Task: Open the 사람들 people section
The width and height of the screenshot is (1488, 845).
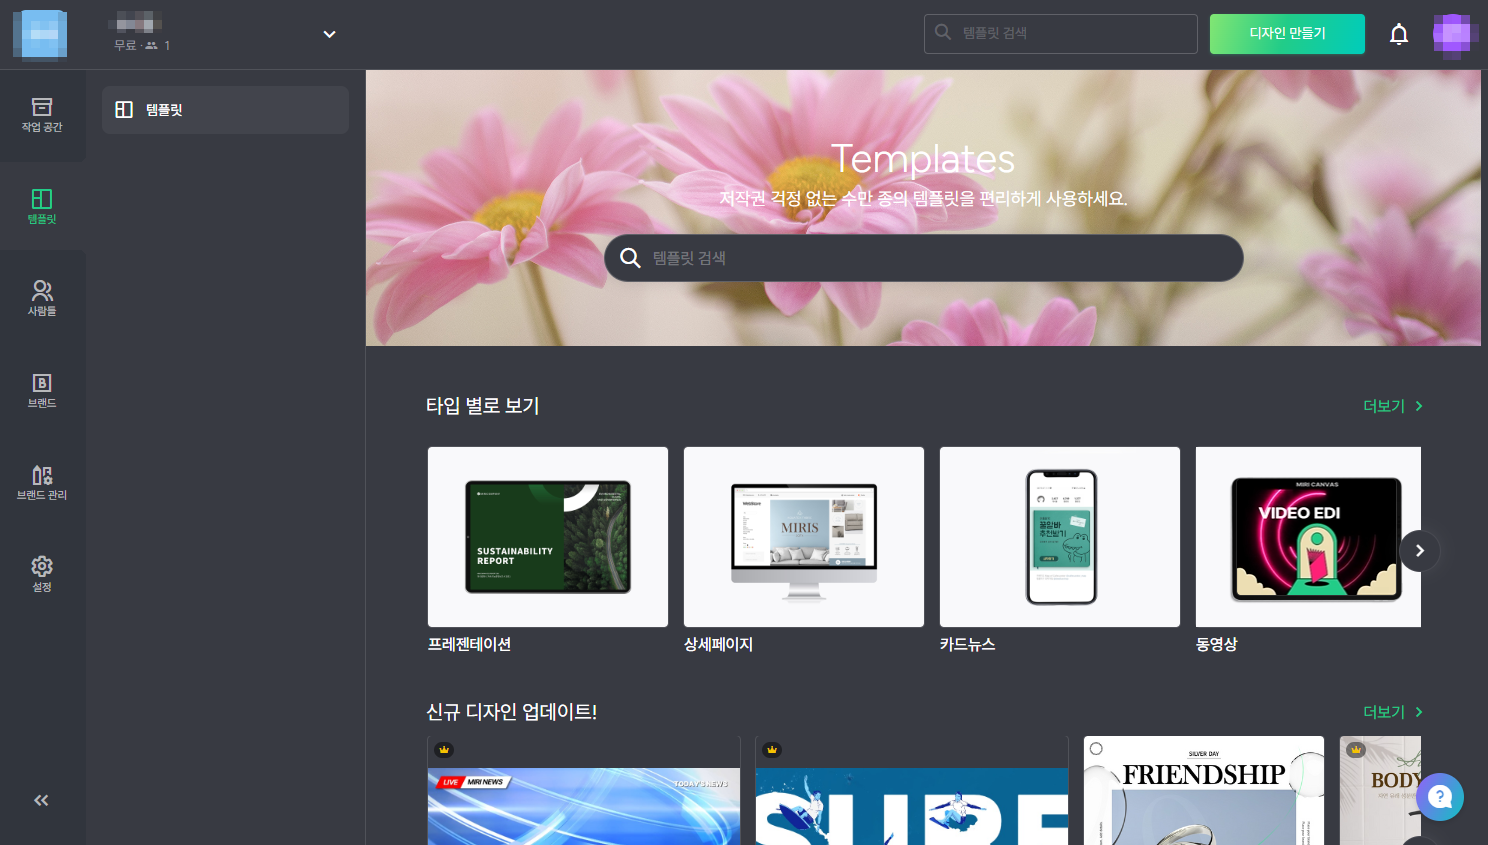Action: tap(42, 299)
